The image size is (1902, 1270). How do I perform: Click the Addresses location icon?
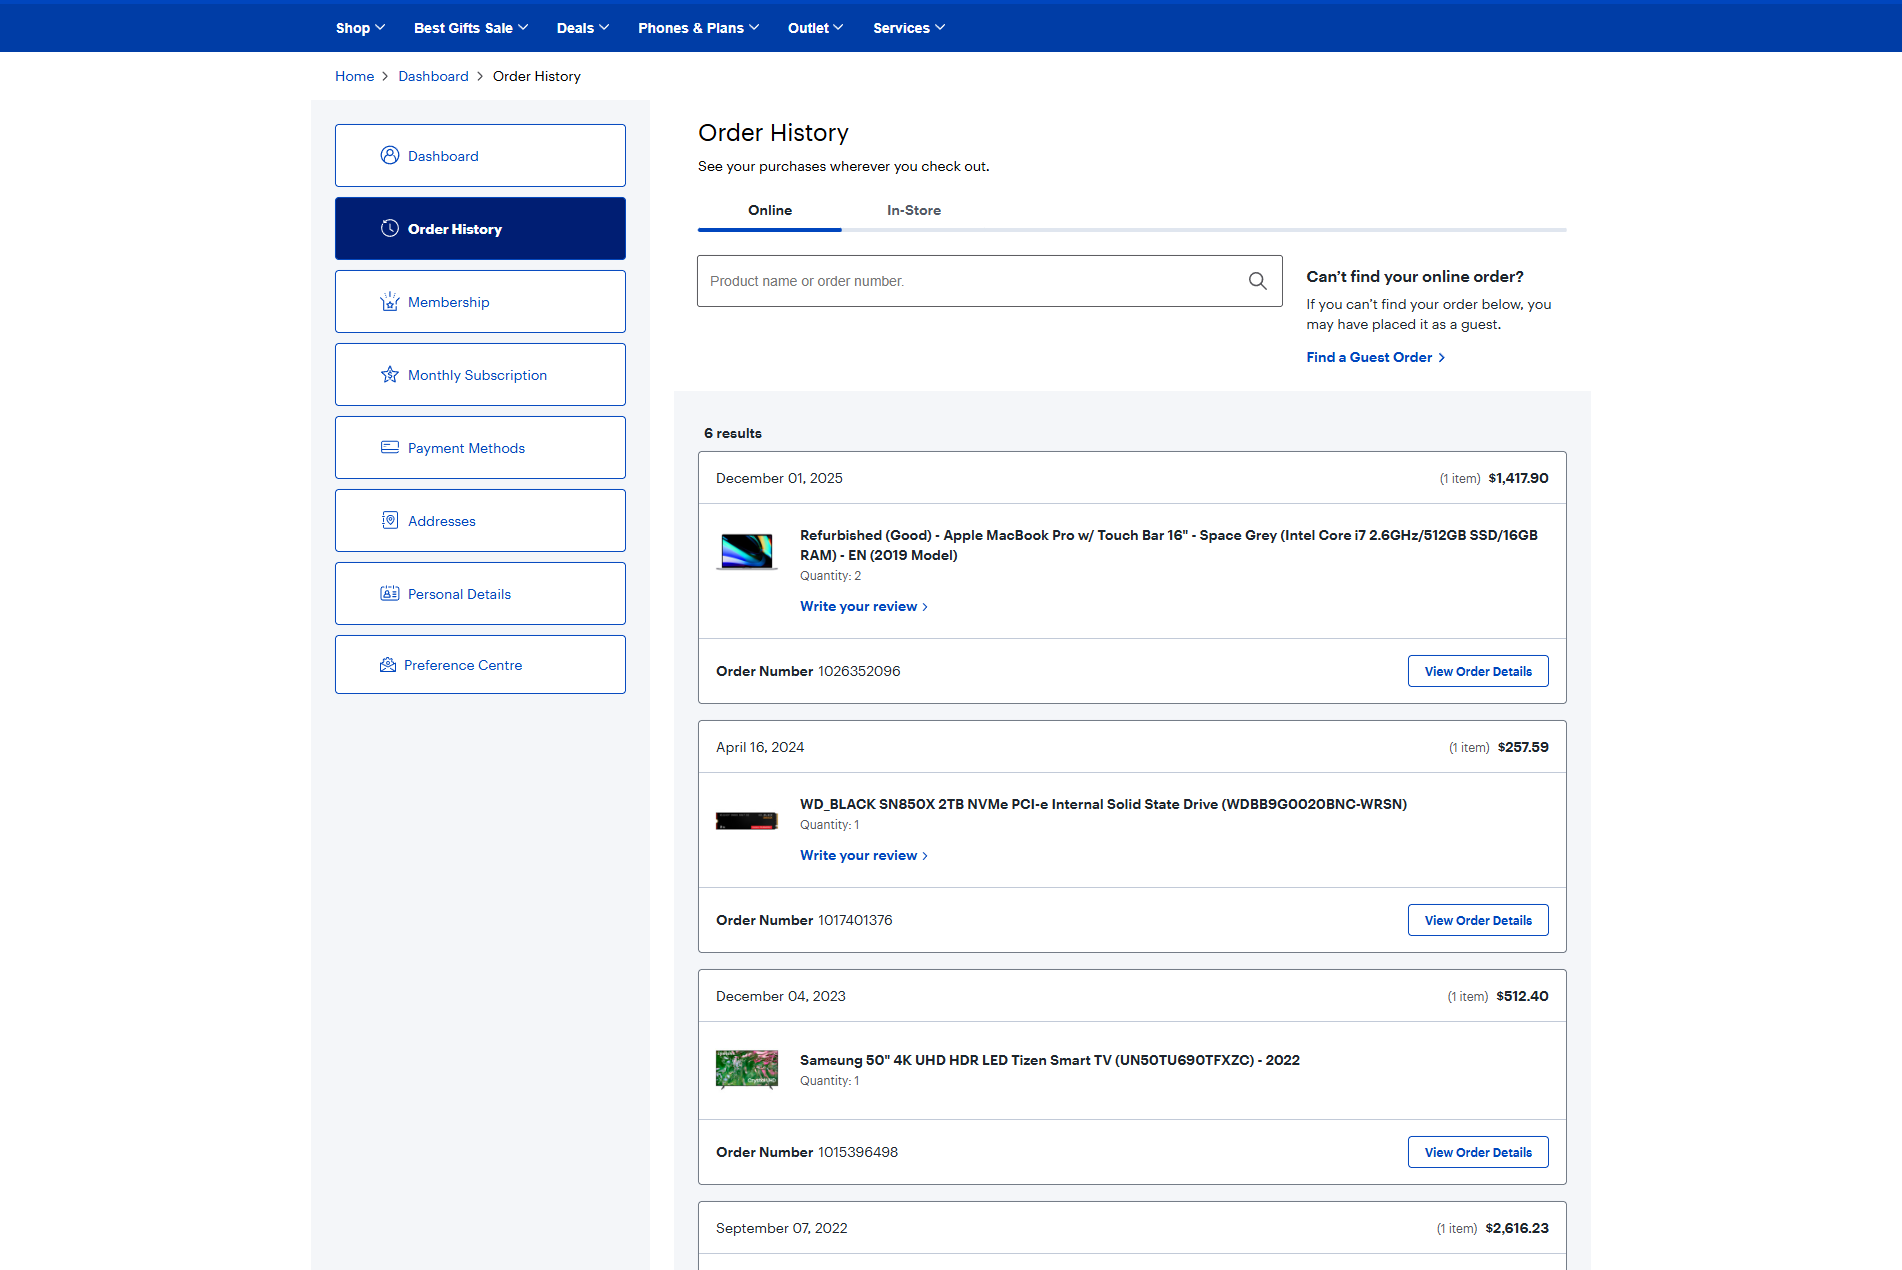click(x=390, y=521)
